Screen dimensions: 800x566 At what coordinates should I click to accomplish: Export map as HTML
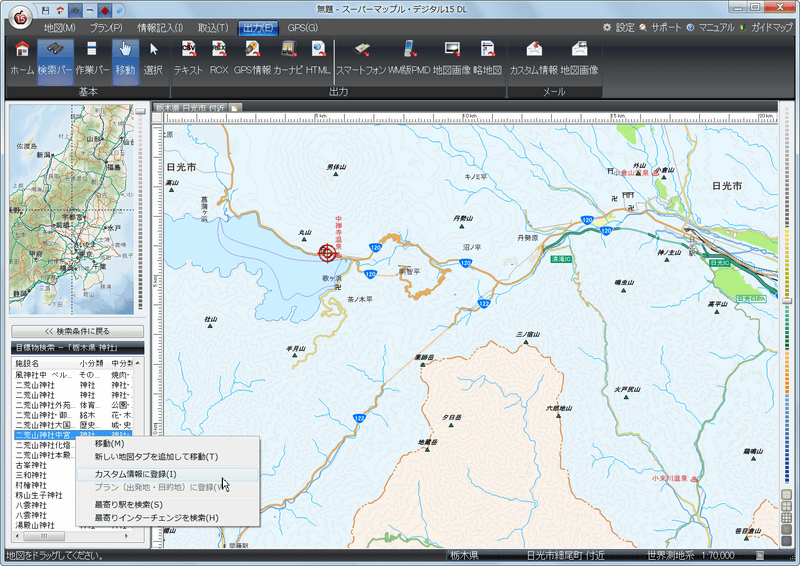pyautogui.click(x=318, y=59)
